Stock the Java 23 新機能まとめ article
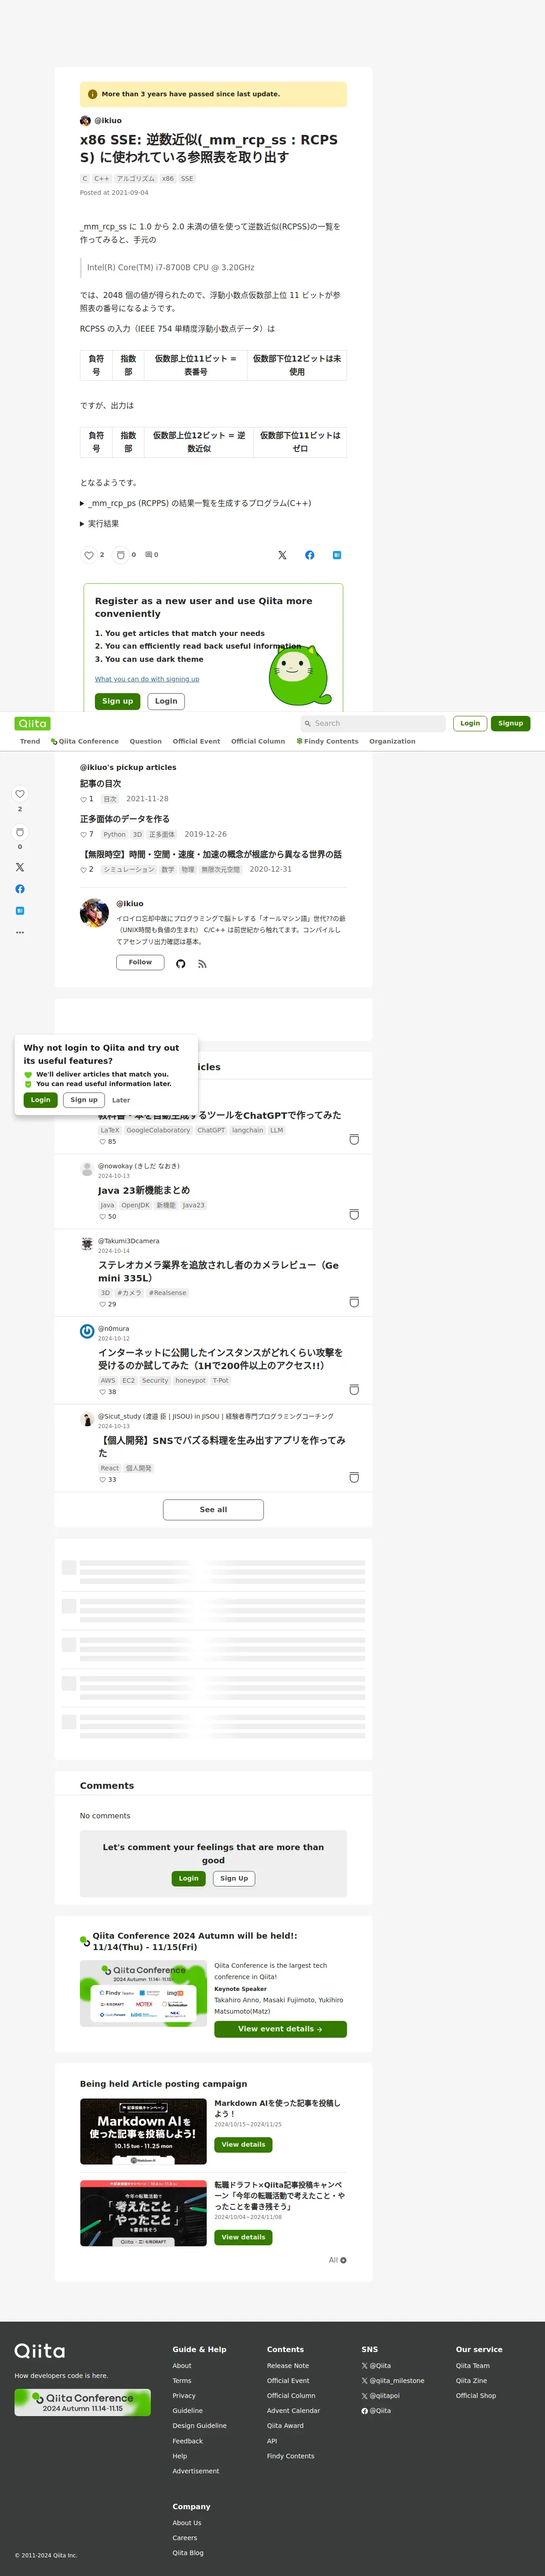This screenshot has width=545, height=2576. click(x=354, y=1215)
